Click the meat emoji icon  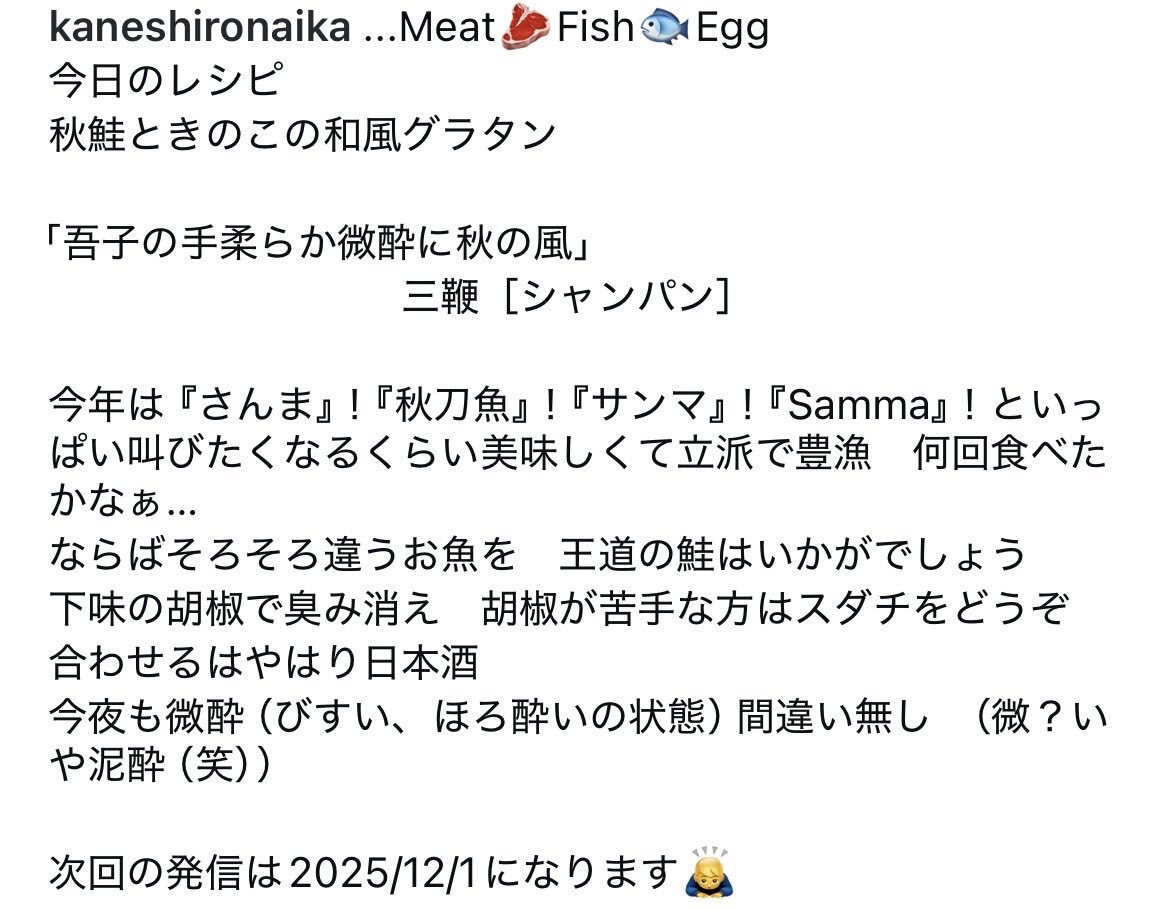523,28
